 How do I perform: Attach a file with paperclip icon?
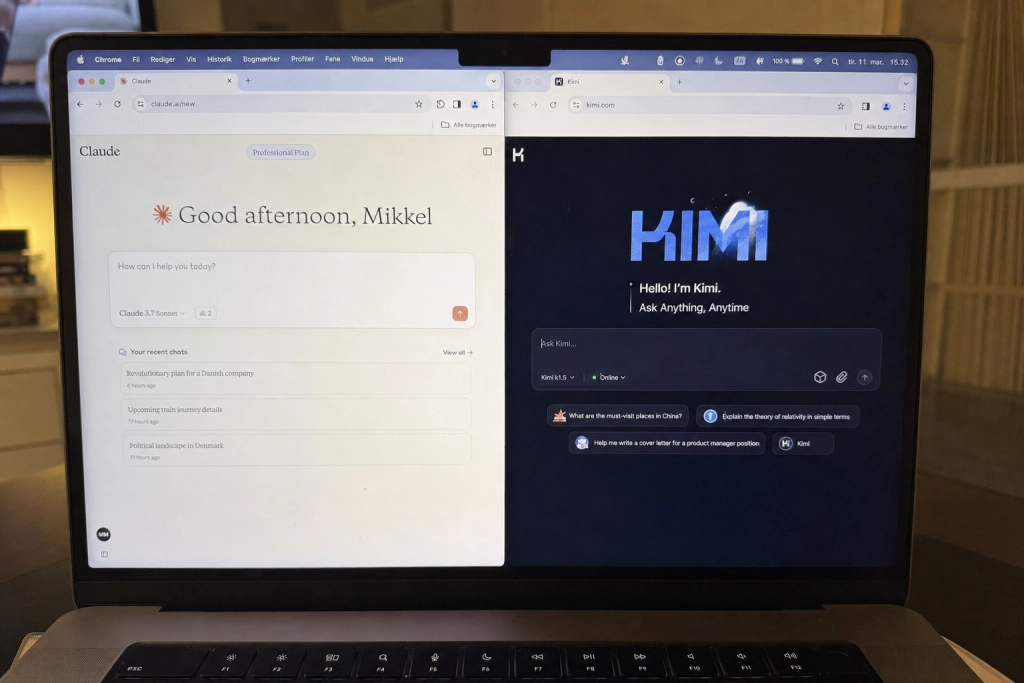(x=842, y=377)
